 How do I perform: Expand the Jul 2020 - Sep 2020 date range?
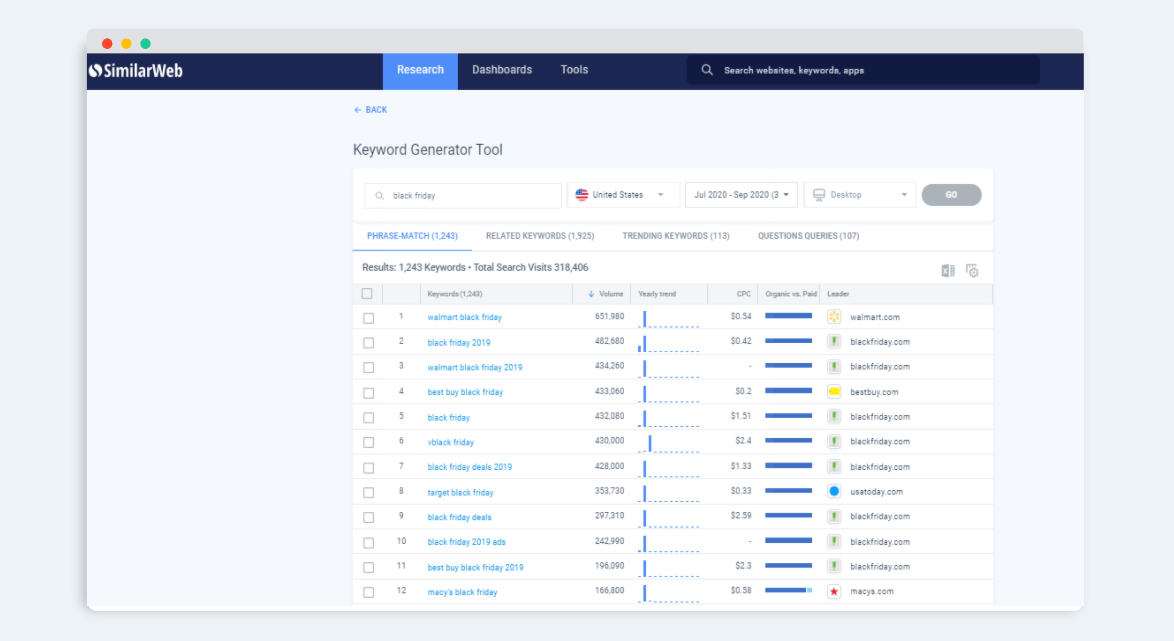pyautogui.click(x=741, y=195)
